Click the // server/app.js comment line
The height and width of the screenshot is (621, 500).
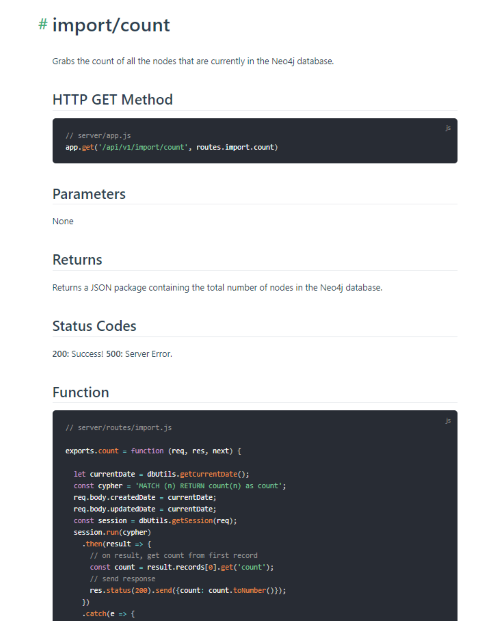(x=98, y=136)
